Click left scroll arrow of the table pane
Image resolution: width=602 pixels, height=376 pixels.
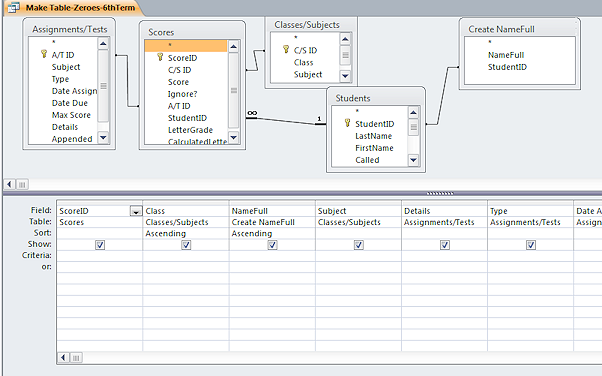click(10, 185)
